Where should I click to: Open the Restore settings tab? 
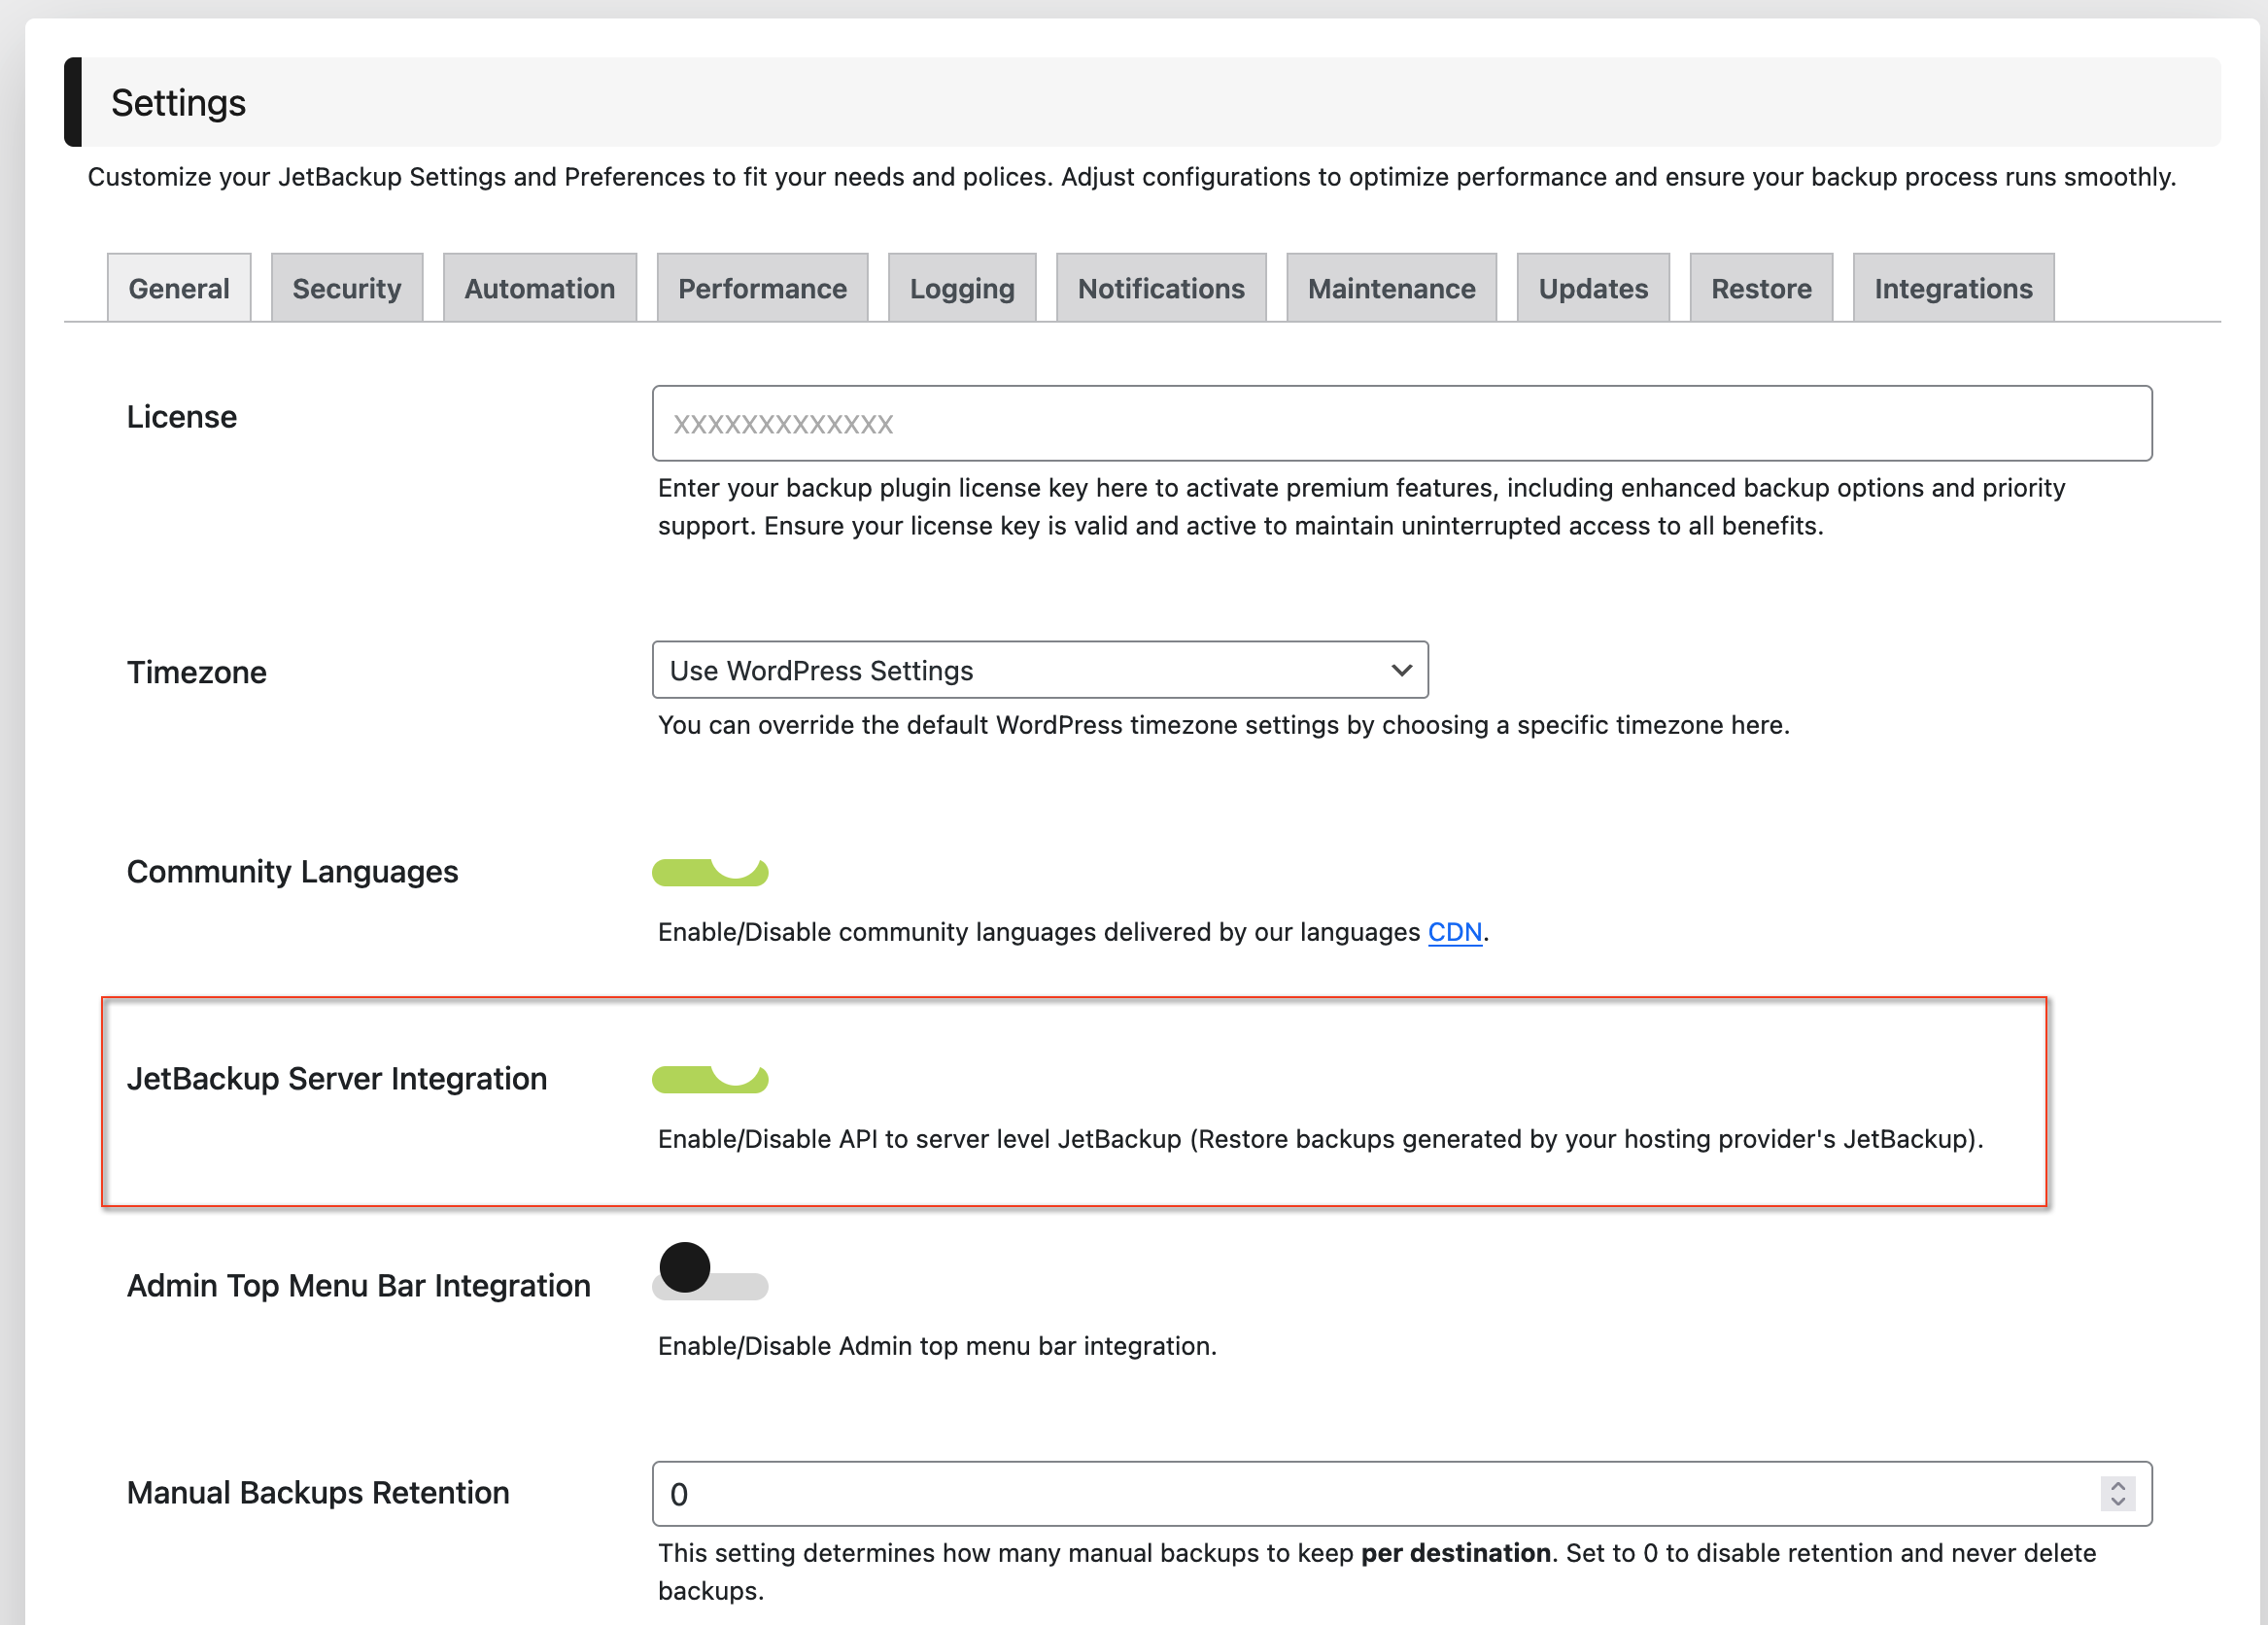click(1760, 288)
